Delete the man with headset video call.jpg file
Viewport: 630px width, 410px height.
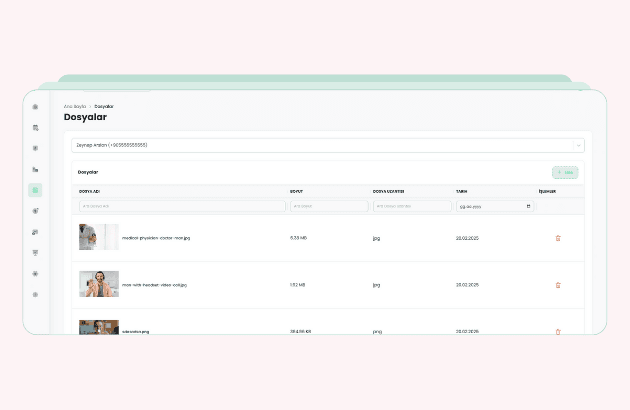click(557, 285)
